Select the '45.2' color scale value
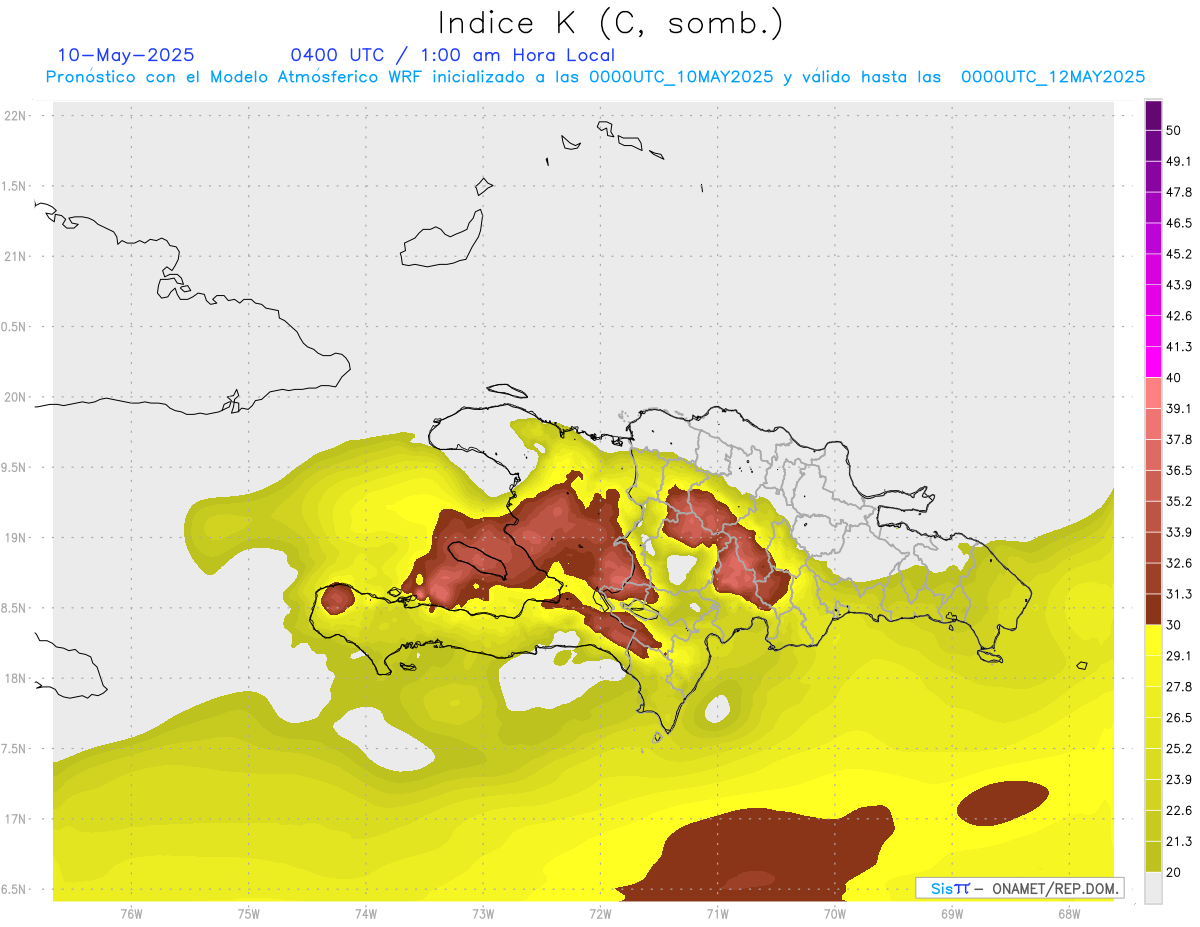 pyautogui.click(x=1178, y=254)
